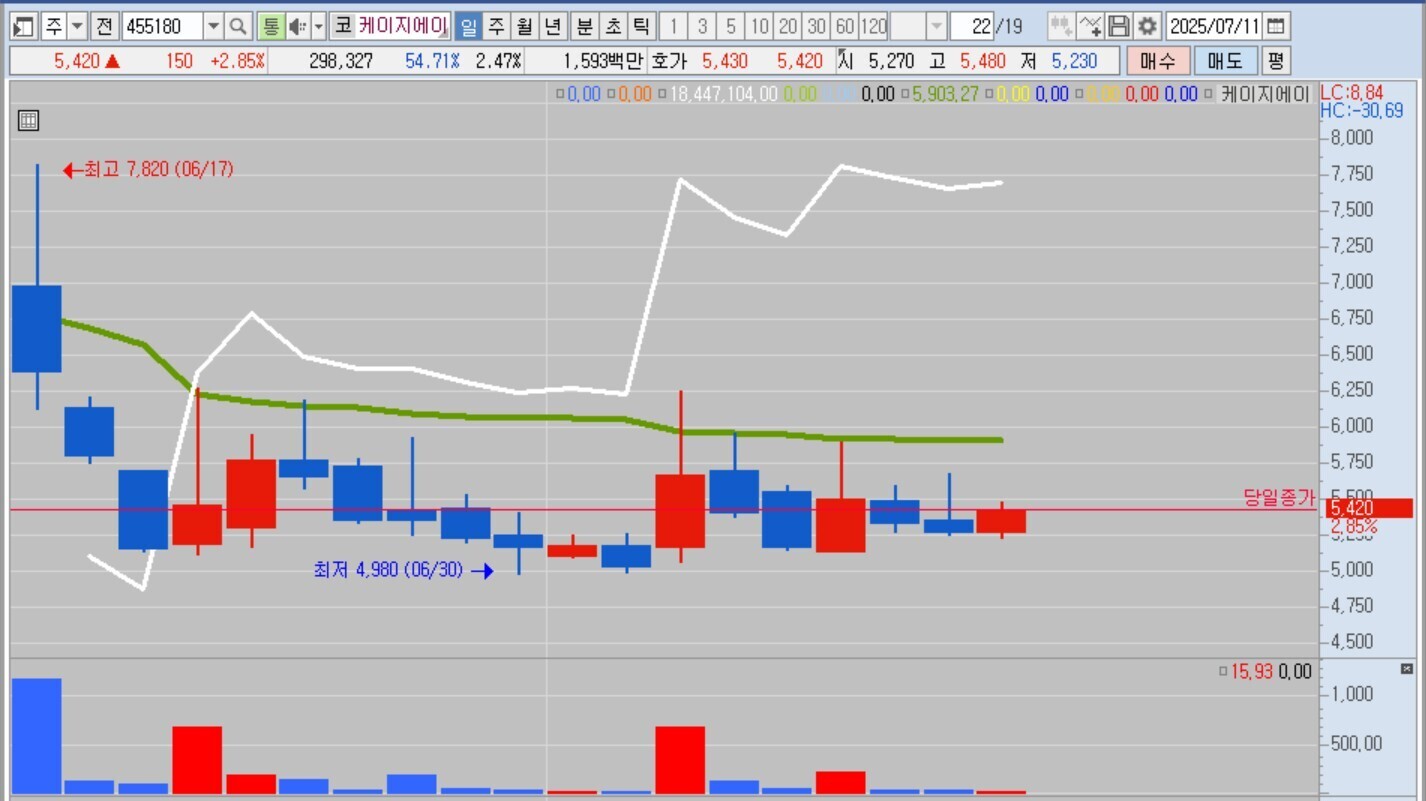Click the current price 5,420 in the quote bar
Screen dimensions: 1426x801
click(x=77, y=61)
